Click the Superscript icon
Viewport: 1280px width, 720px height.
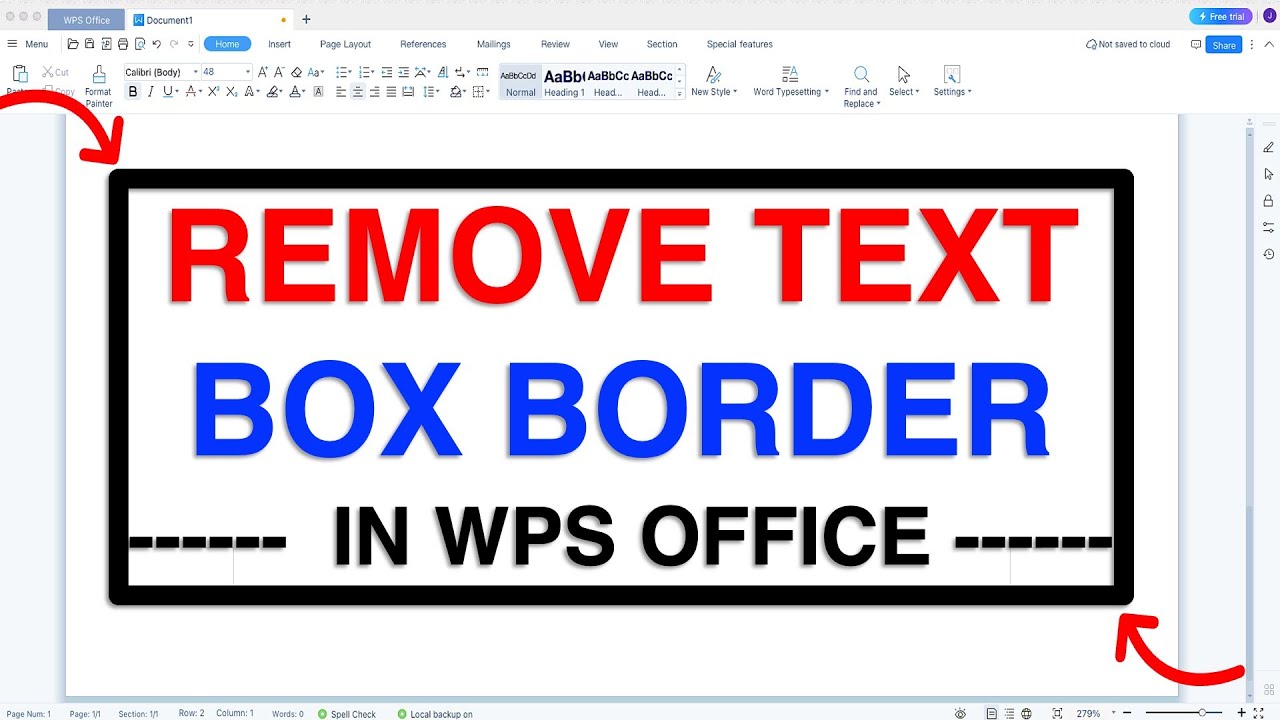tap(213, 91)
